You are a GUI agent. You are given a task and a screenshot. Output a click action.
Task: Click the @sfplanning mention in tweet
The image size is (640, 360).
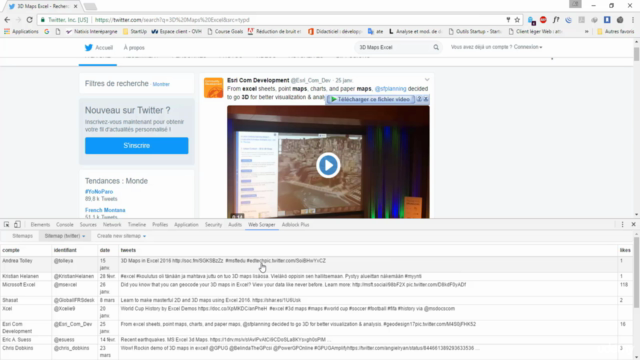(x=391, y=89)
